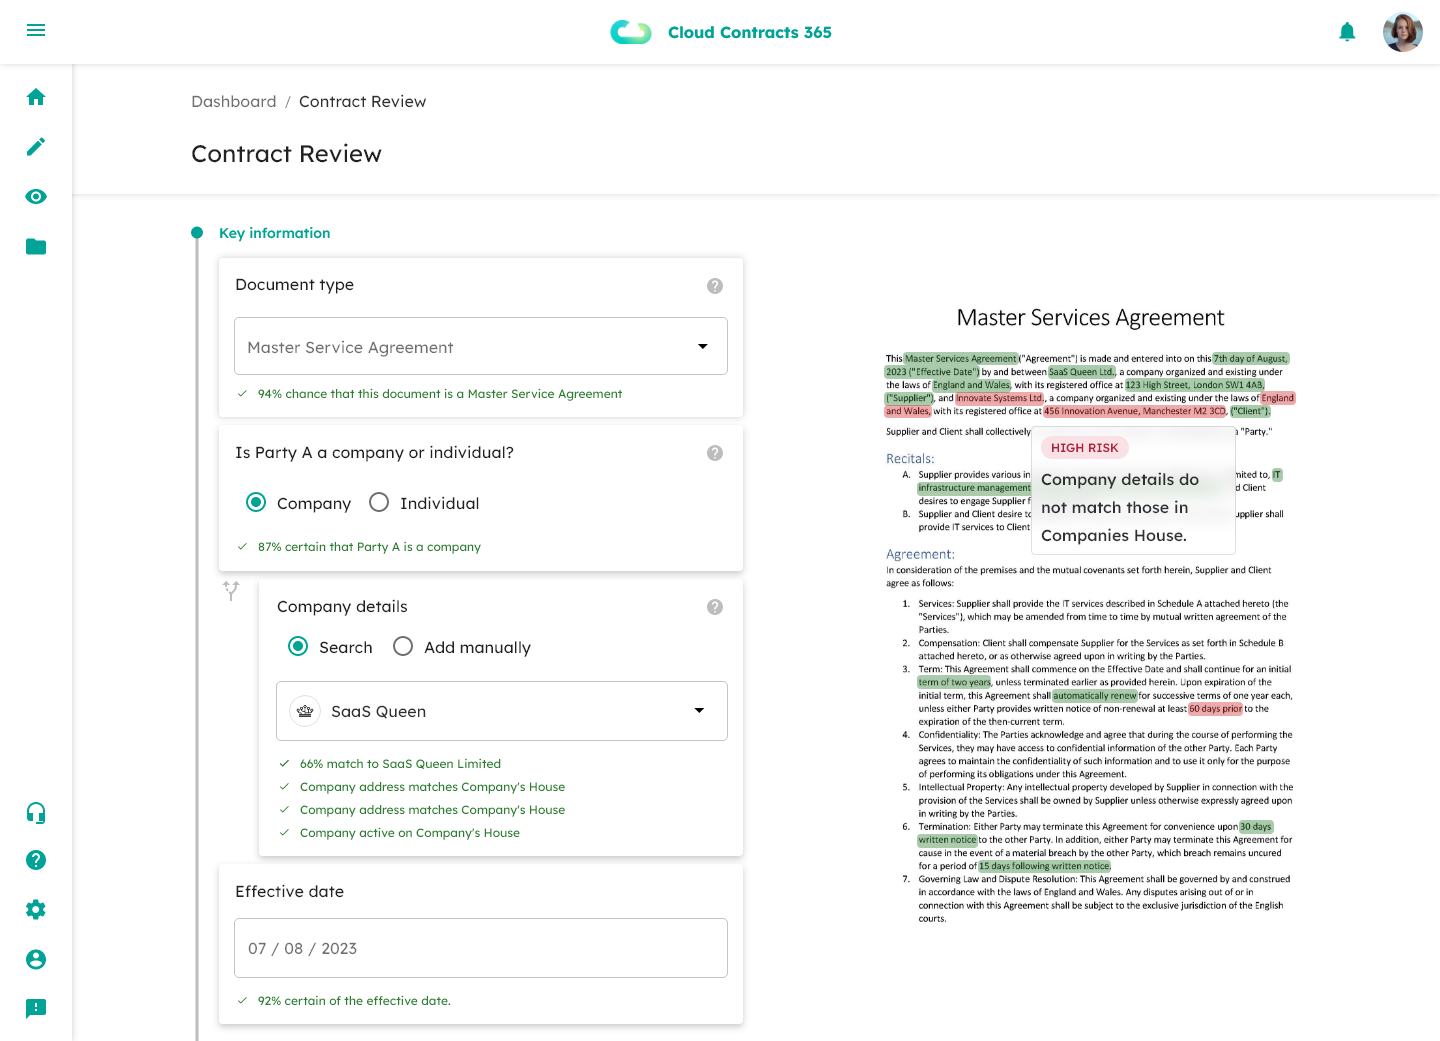Open the documents folder icon in the sidebar
1440x1041 pixels.
click(x=36, y=246)
